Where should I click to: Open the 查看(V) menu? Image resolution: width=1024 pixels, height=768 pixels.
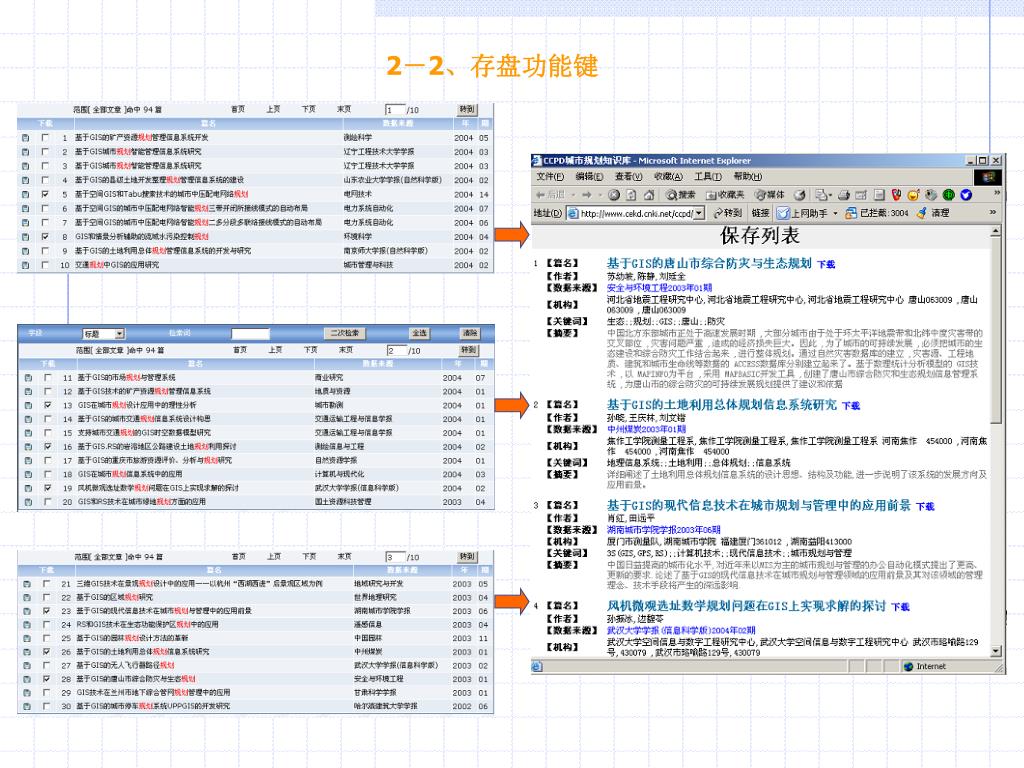[x=628, y=176]
